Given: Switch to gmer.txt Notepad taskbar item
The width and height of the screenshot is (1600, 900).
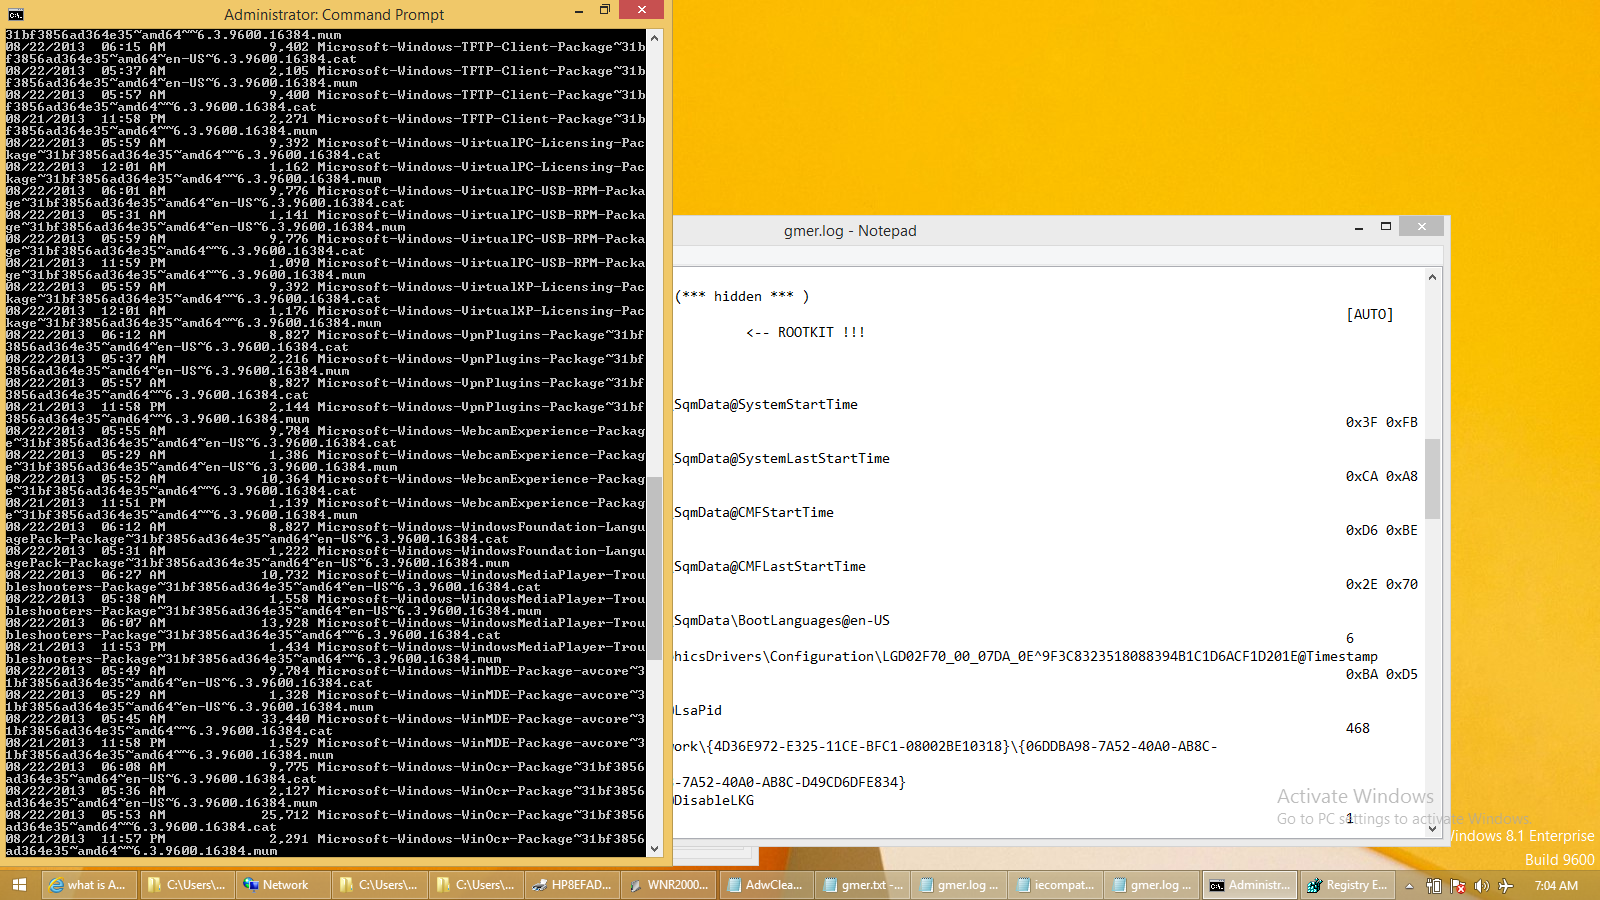Looking at the screenshot, I should [862, 885].
